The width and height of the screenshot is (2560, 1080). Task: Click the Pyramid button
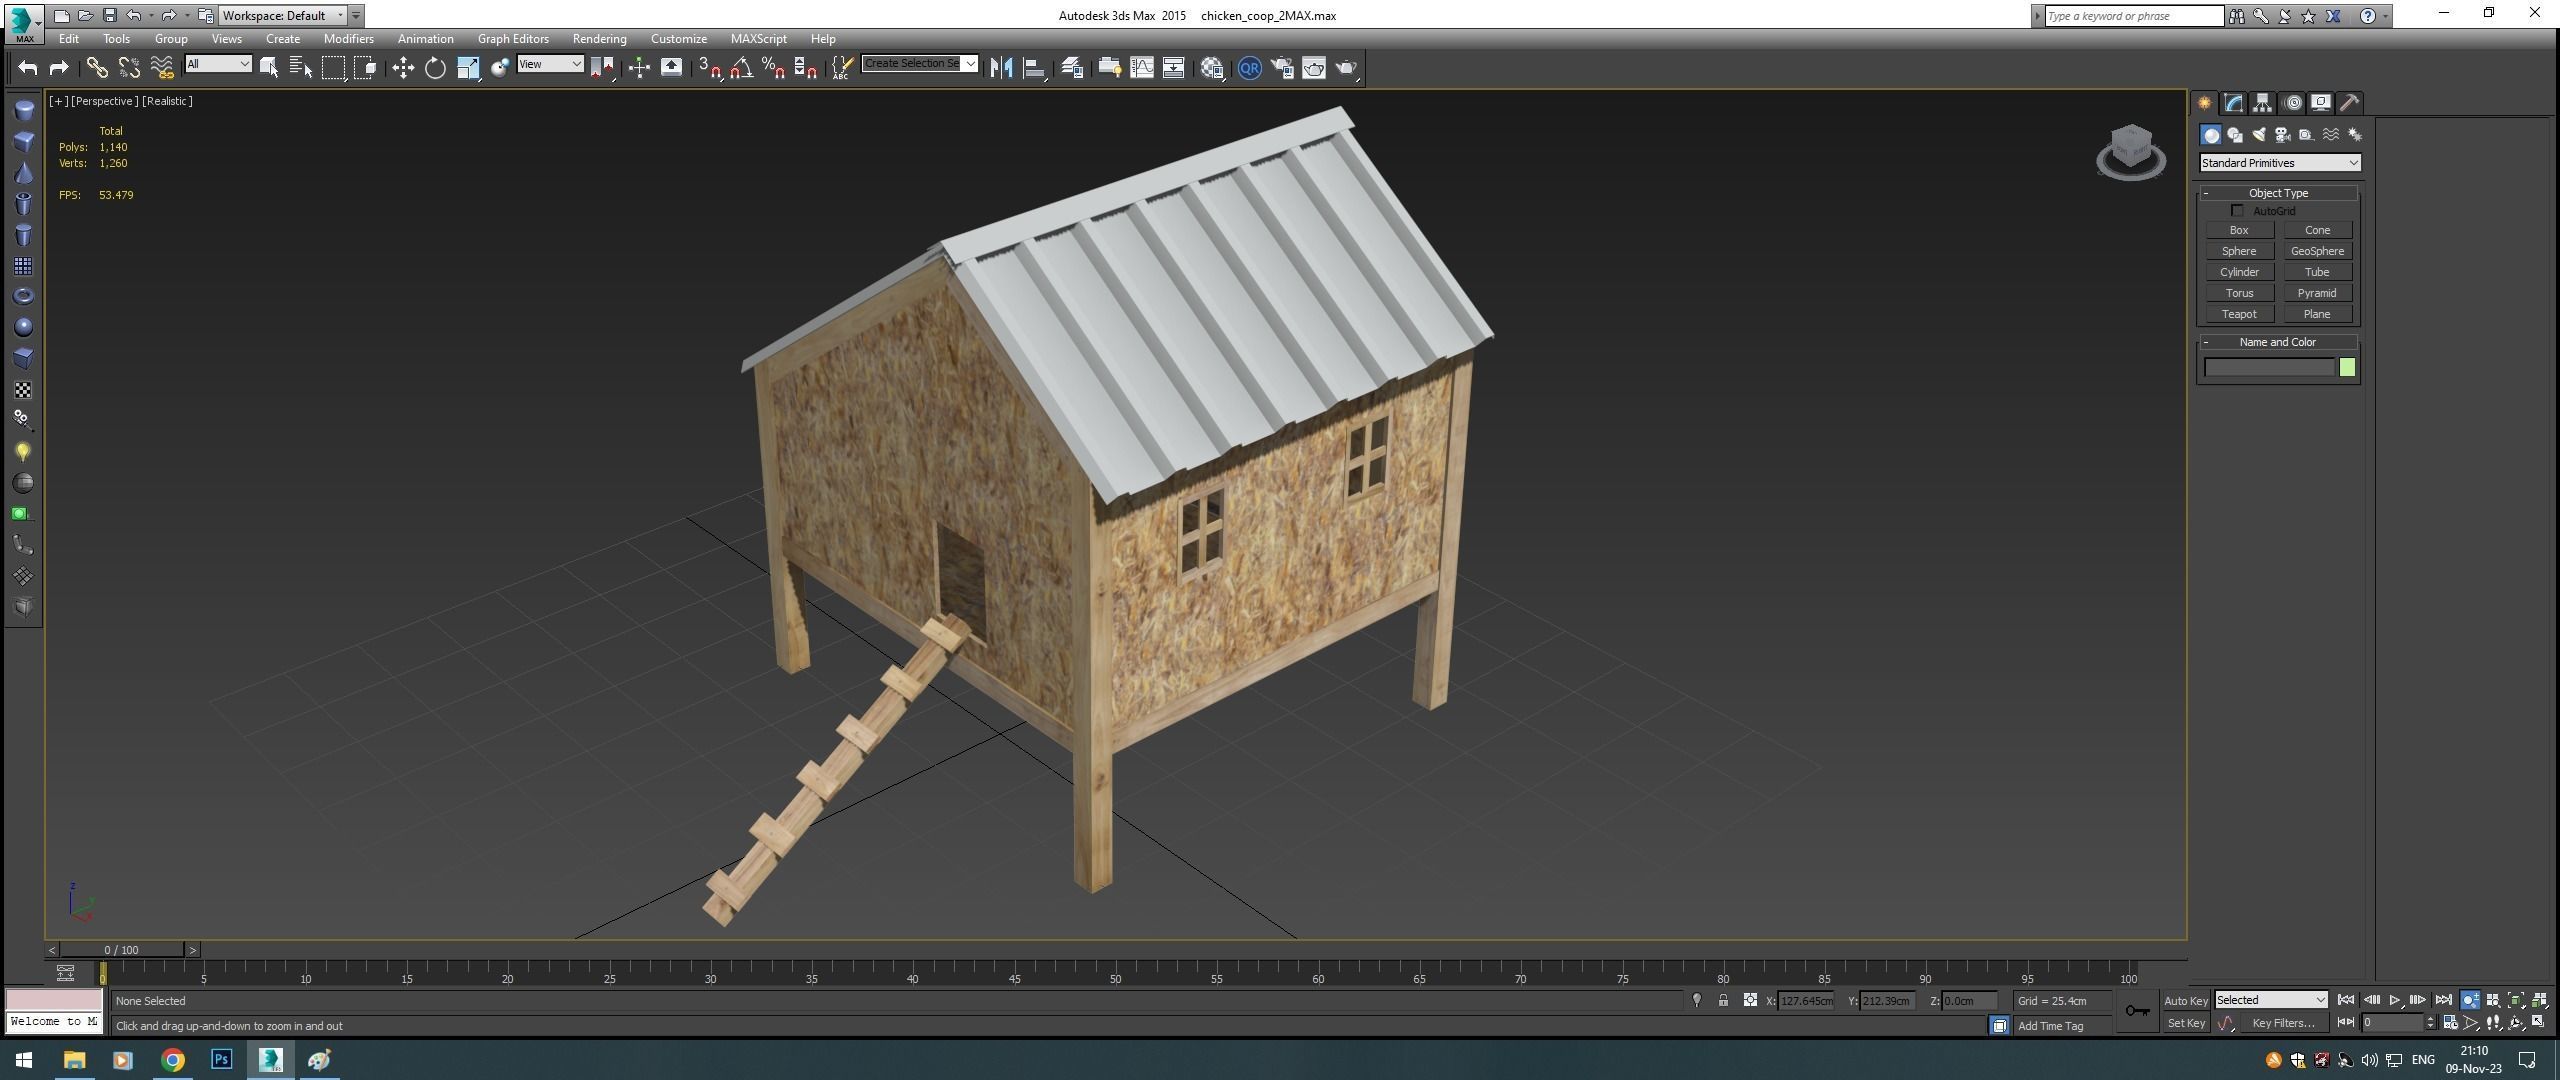[x=2317, y=293]
